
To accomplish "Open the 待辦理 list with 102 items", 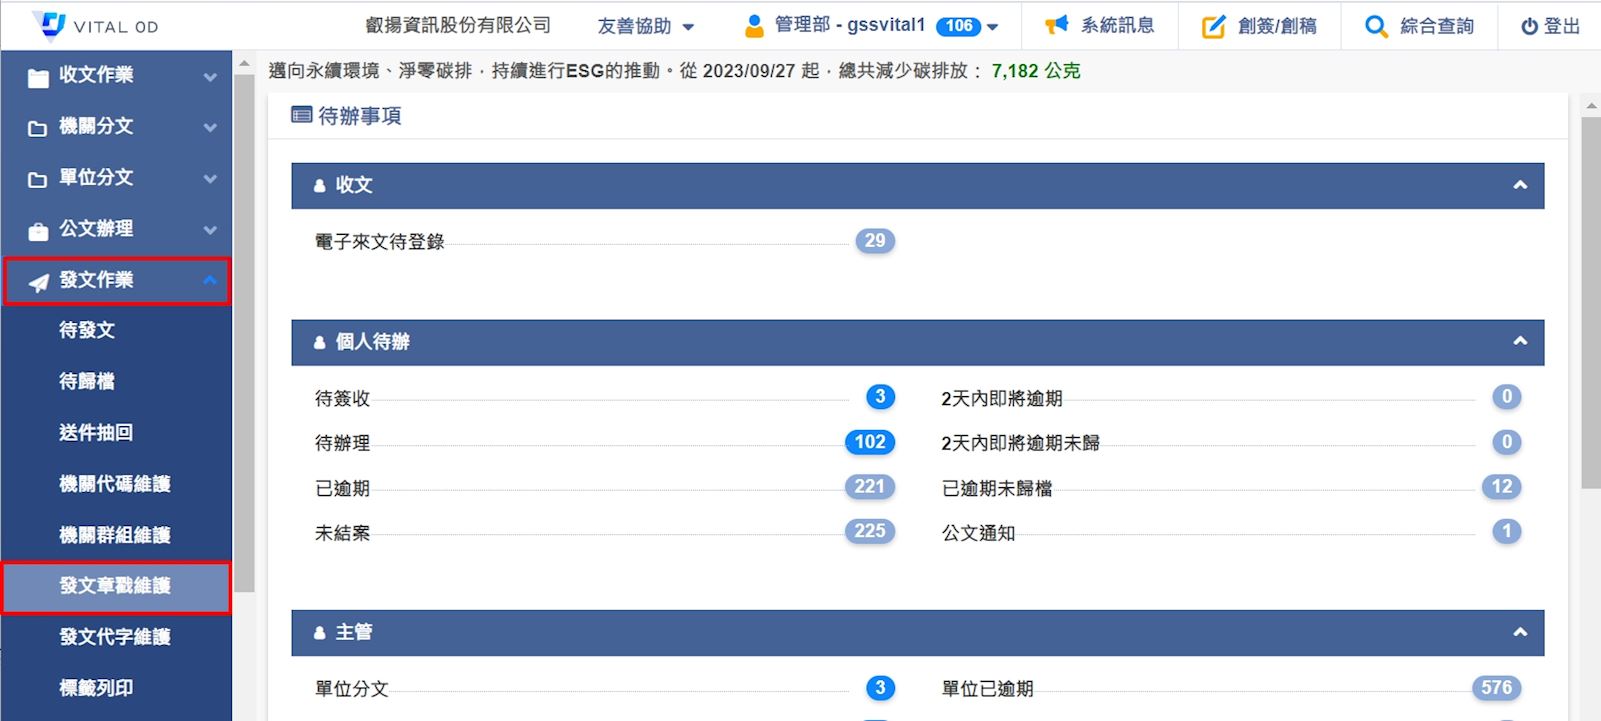I will [x=869, y=442].
